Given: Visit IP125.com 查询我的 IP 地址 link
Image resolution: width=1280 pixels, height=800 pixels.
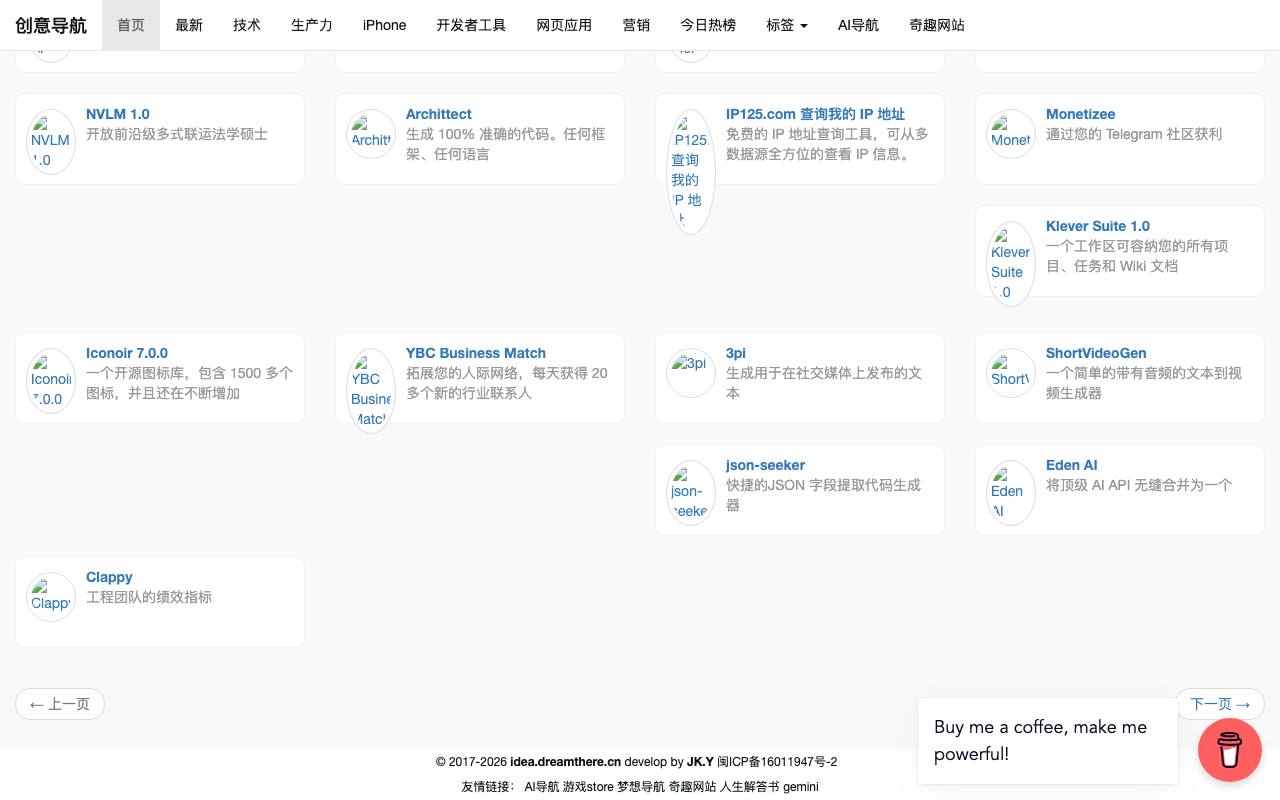Looking at the screenshot, I should coord(815,114).
